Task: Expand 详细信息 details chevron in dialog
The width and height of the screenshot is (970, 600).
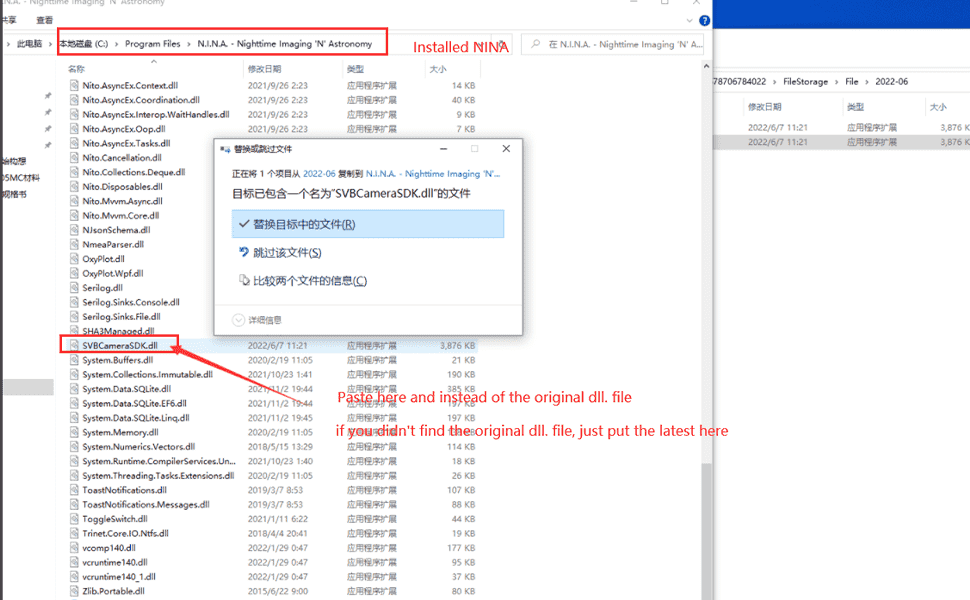Action: tap(238, 320)
